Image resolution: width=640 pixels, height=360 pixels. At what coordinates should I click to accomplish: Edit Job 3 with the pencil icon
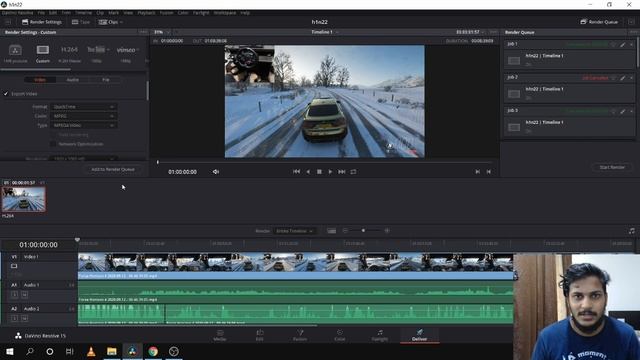tap(622, 111)
